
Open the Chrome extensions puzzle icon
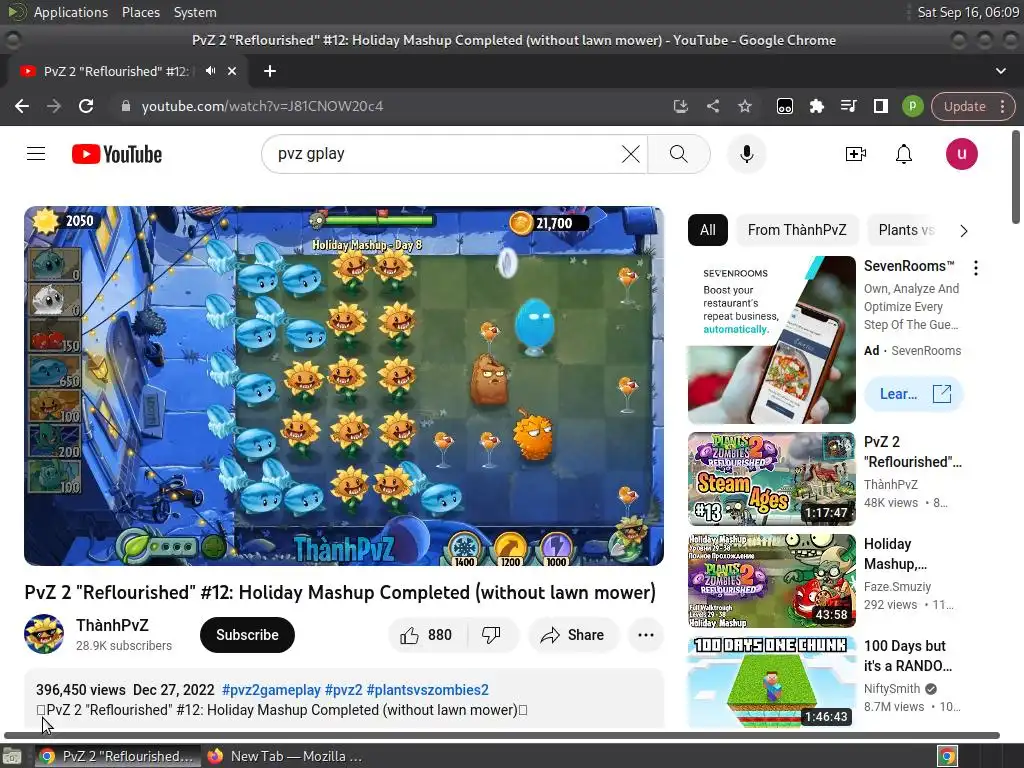[816, 106]
